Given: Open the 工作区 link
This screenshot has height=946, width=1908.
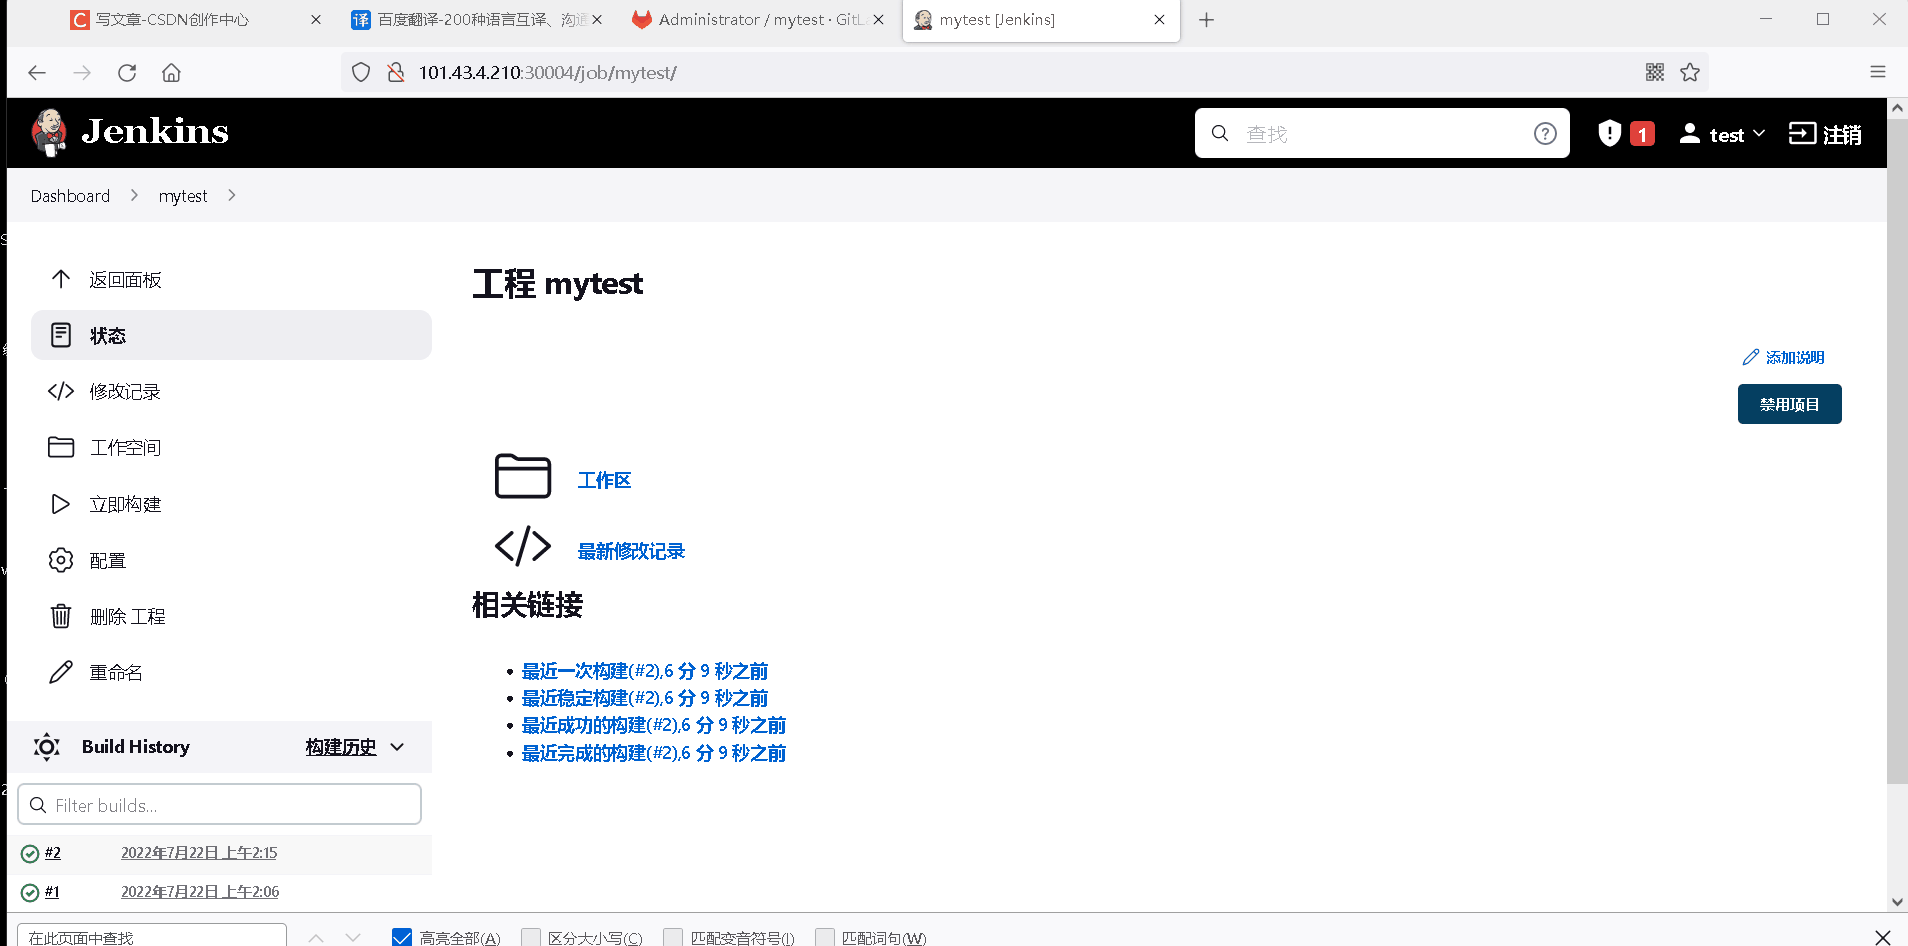Looking at the screenshot, I should pos(604,480).
